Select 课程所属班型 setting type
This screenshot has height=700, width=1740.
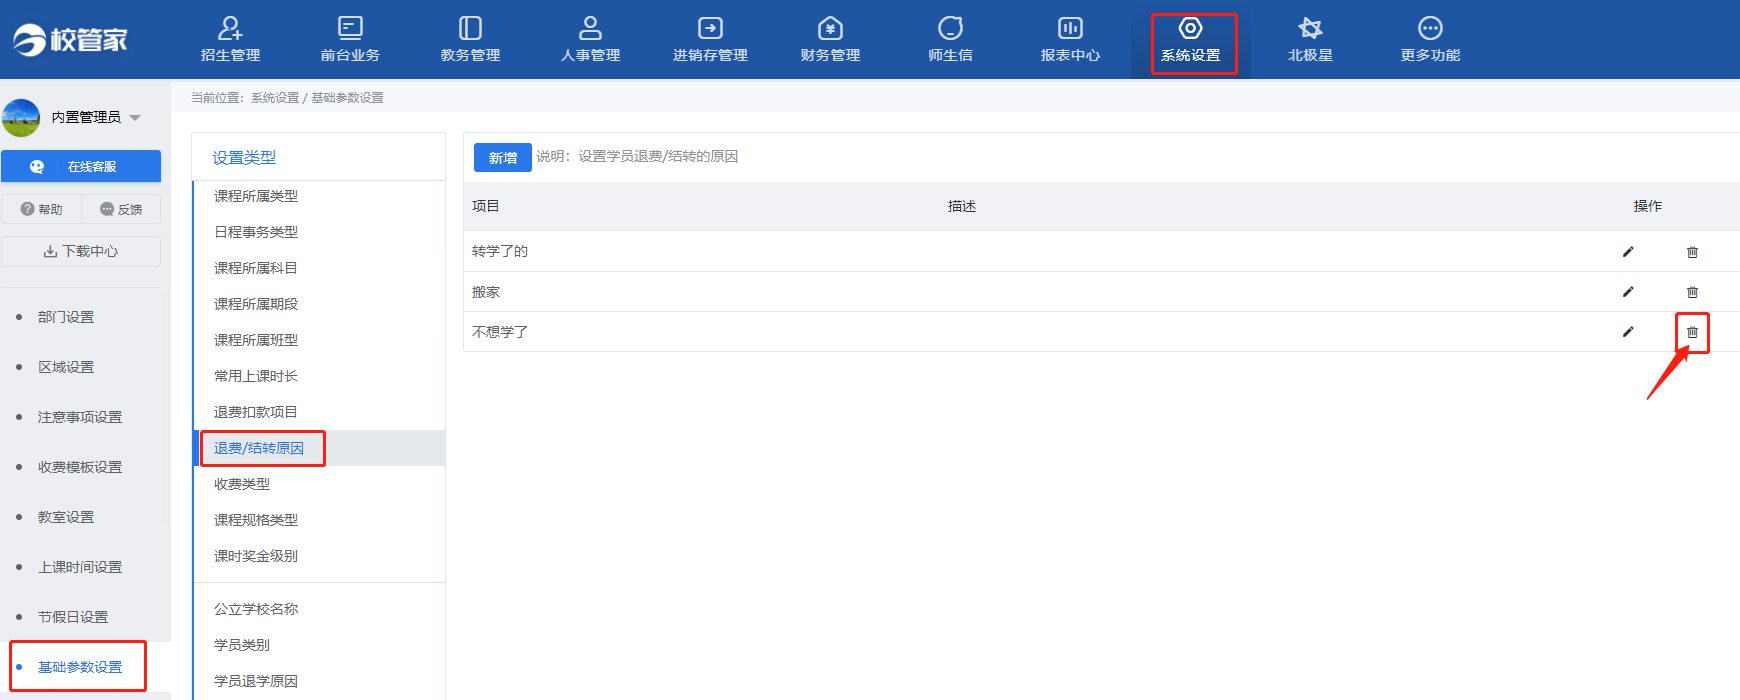tap(256, 340)
